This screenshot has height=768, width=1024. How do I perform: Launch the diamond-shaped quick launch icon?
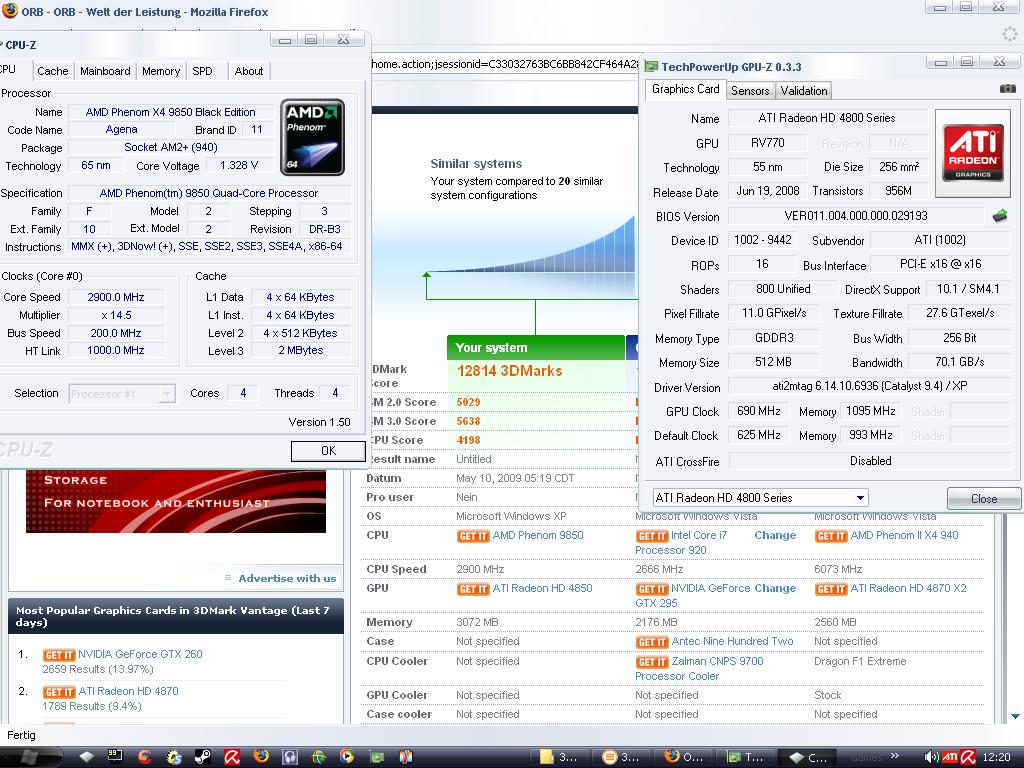[86, 757]
